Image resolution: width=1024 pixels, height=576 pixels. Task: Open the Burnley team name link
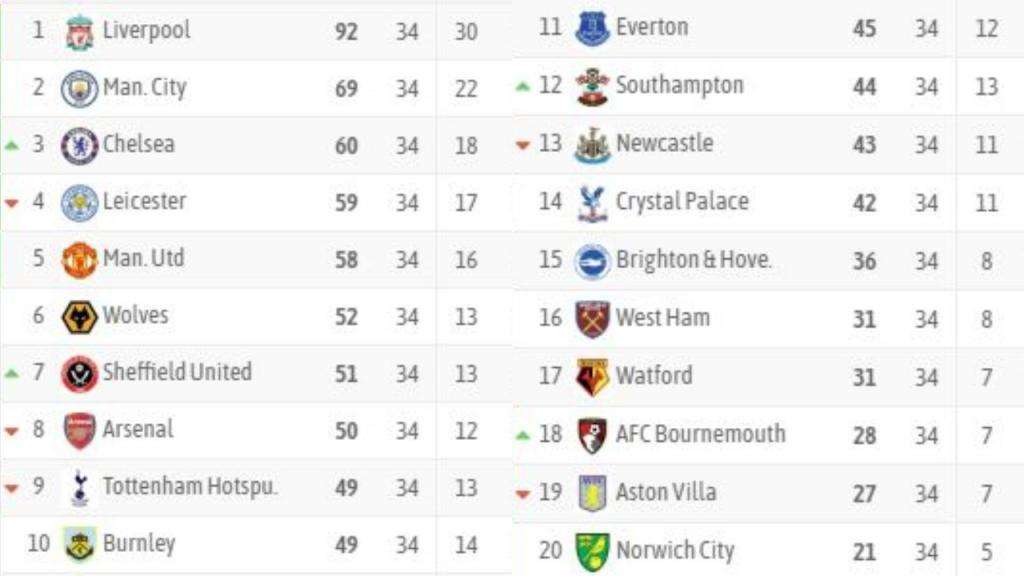pyautogui.click(x=139, y=543)
